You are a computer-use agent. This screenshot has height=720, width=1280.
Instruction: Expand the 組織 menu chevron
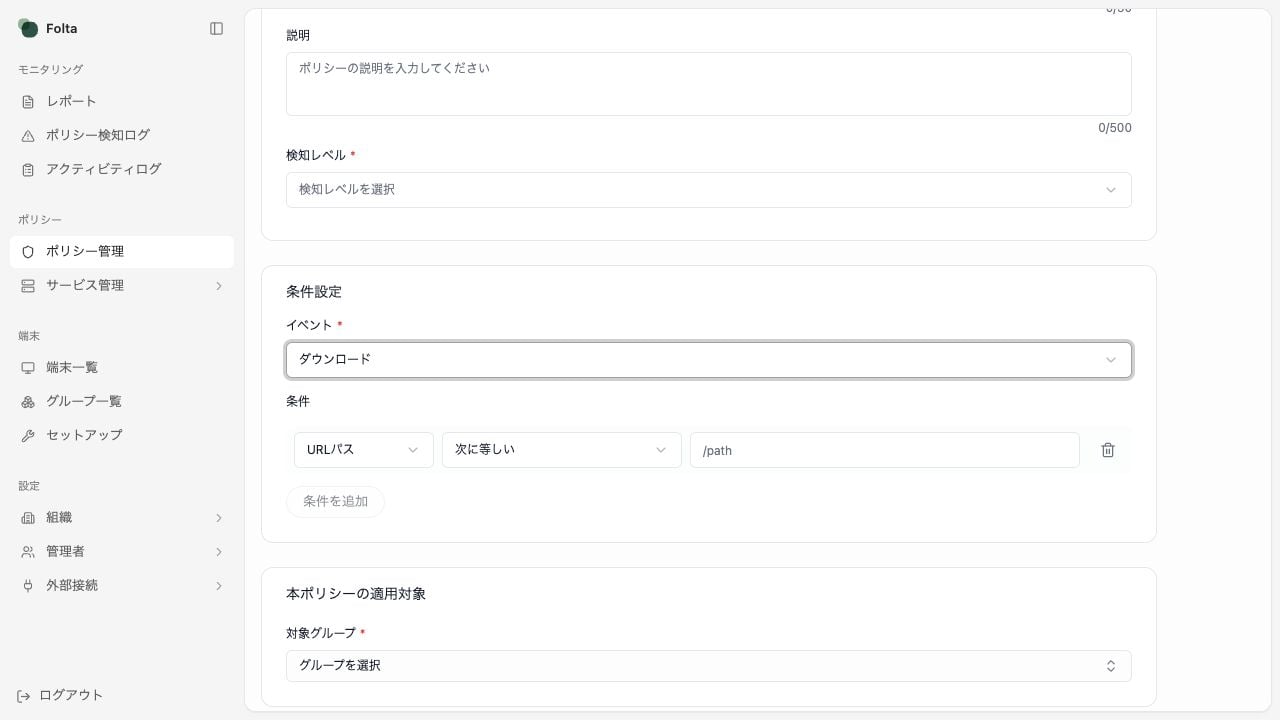[218, 518]
